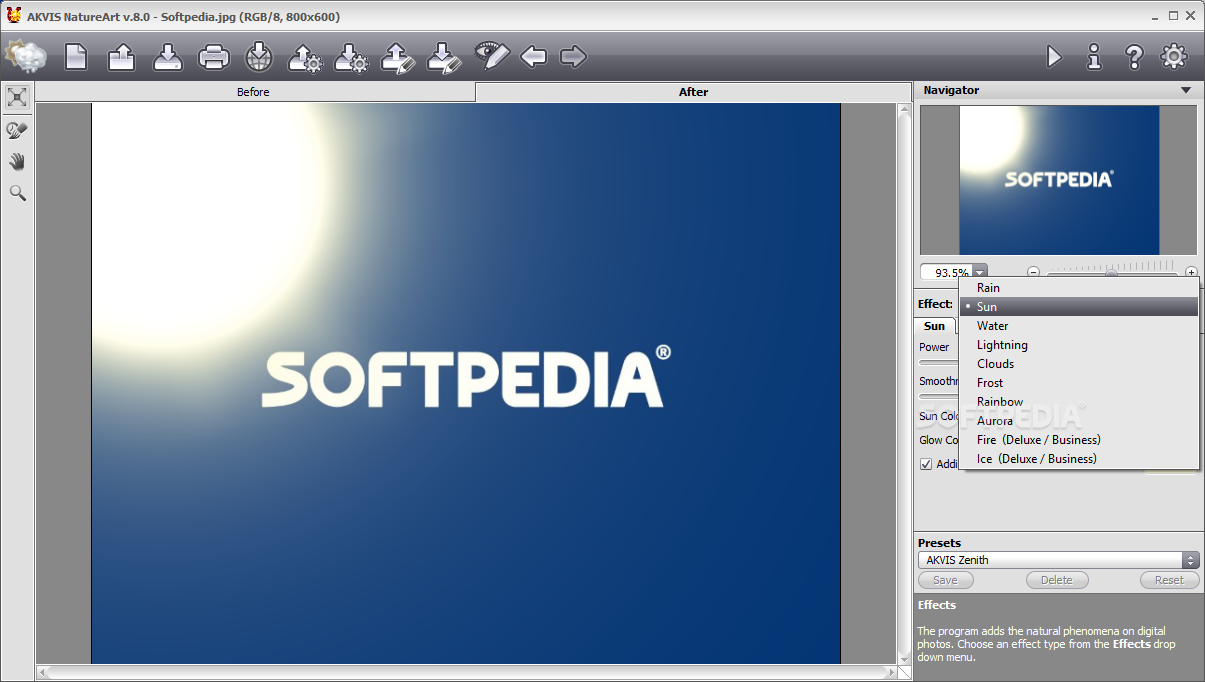Load presets with the upload gear icon
Screen dimensions: 1205x682
pos(305,56)
